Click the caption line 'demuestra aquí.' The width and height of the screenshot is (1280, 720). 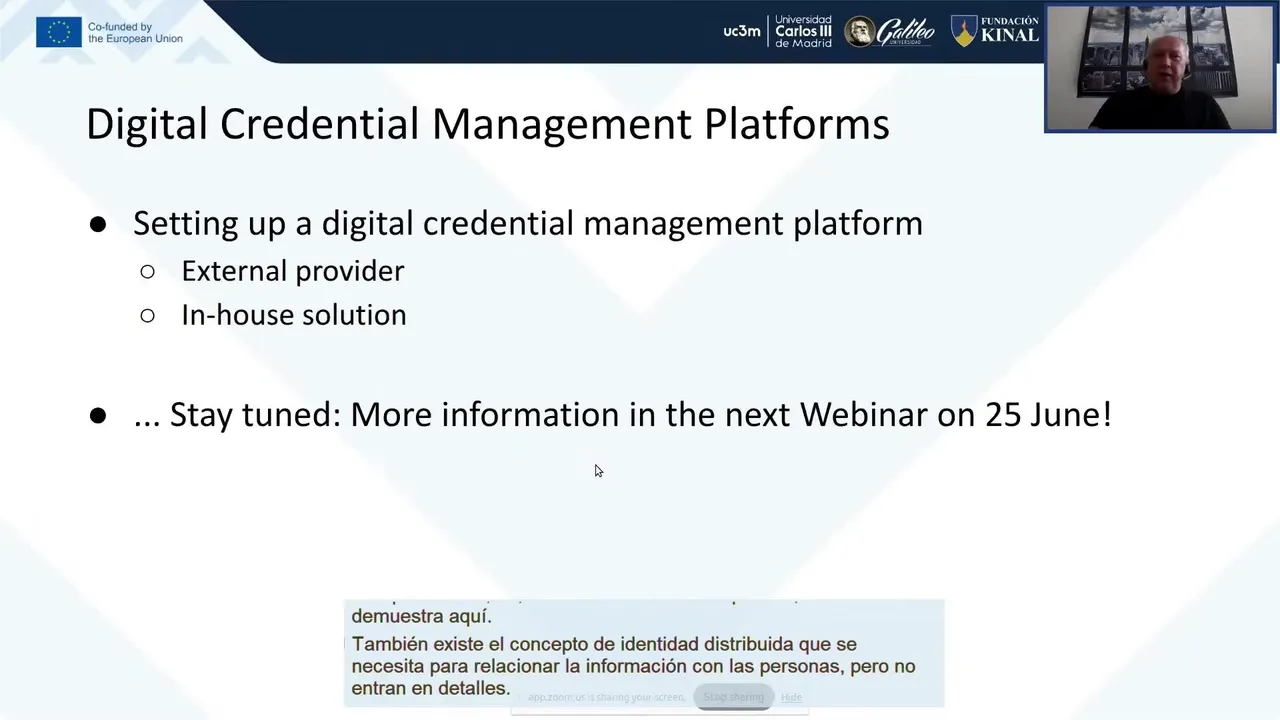click(421, 616)
